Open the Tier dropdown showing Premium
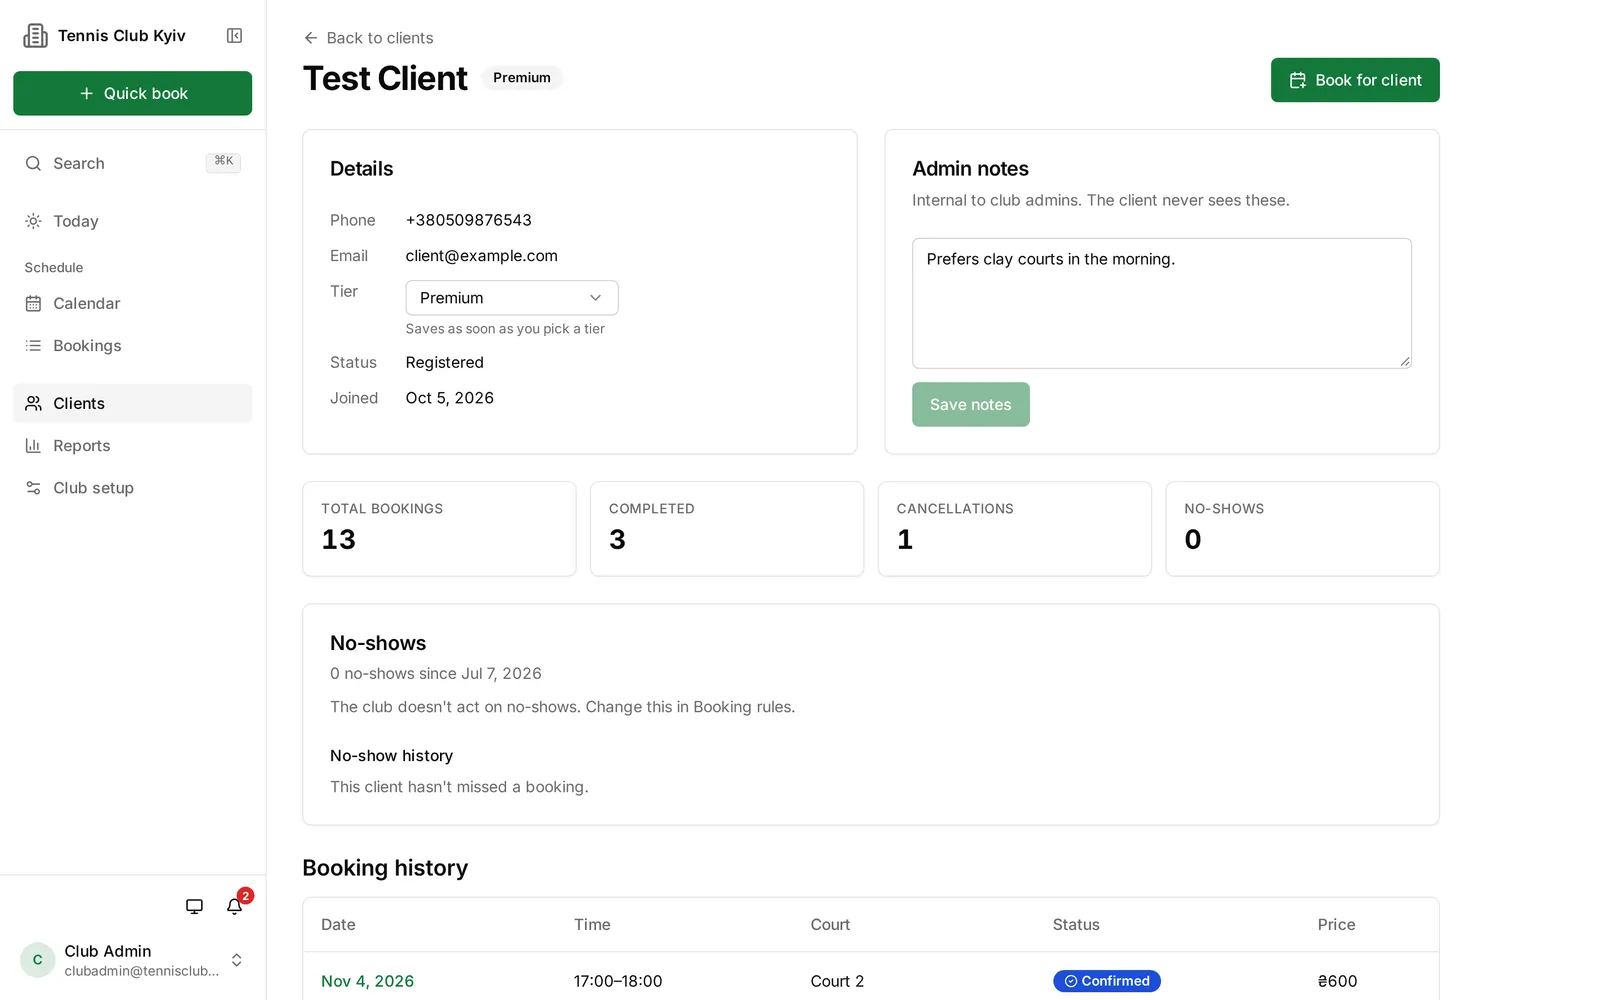 (x=512, y=298)
